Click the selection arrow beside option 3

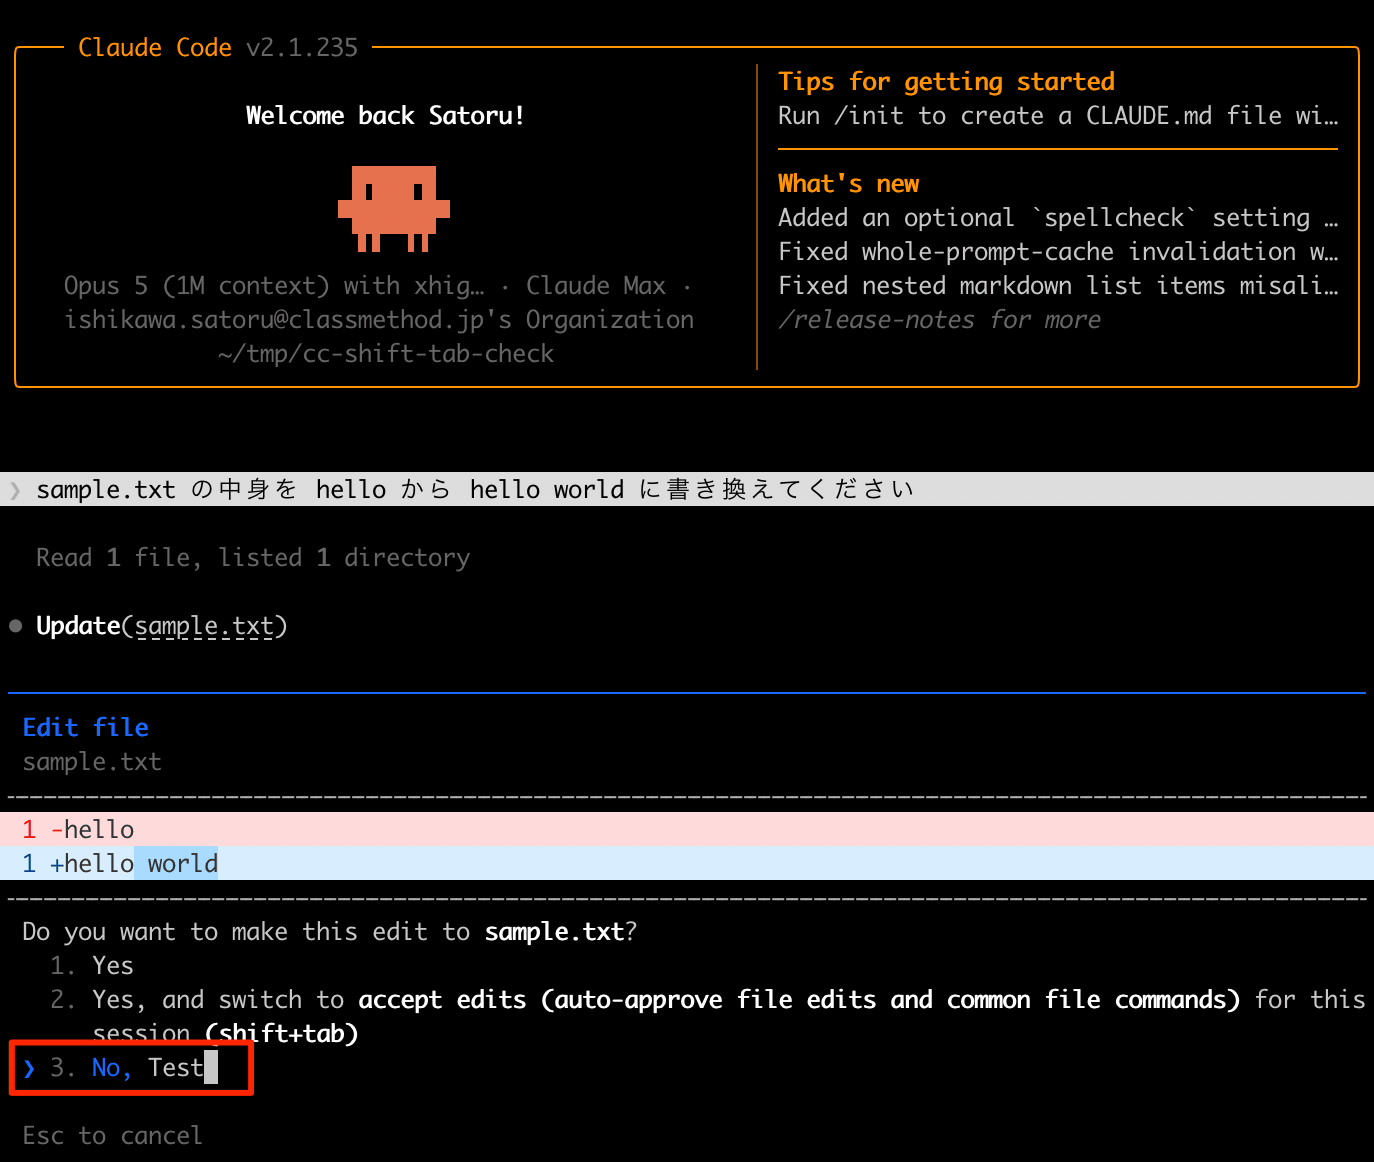29,1068
